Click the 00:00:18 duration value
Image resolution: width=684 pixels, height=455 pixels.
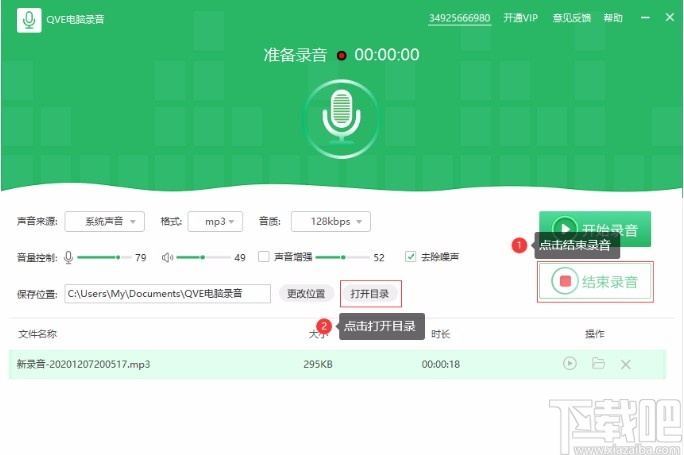[441, 364]
